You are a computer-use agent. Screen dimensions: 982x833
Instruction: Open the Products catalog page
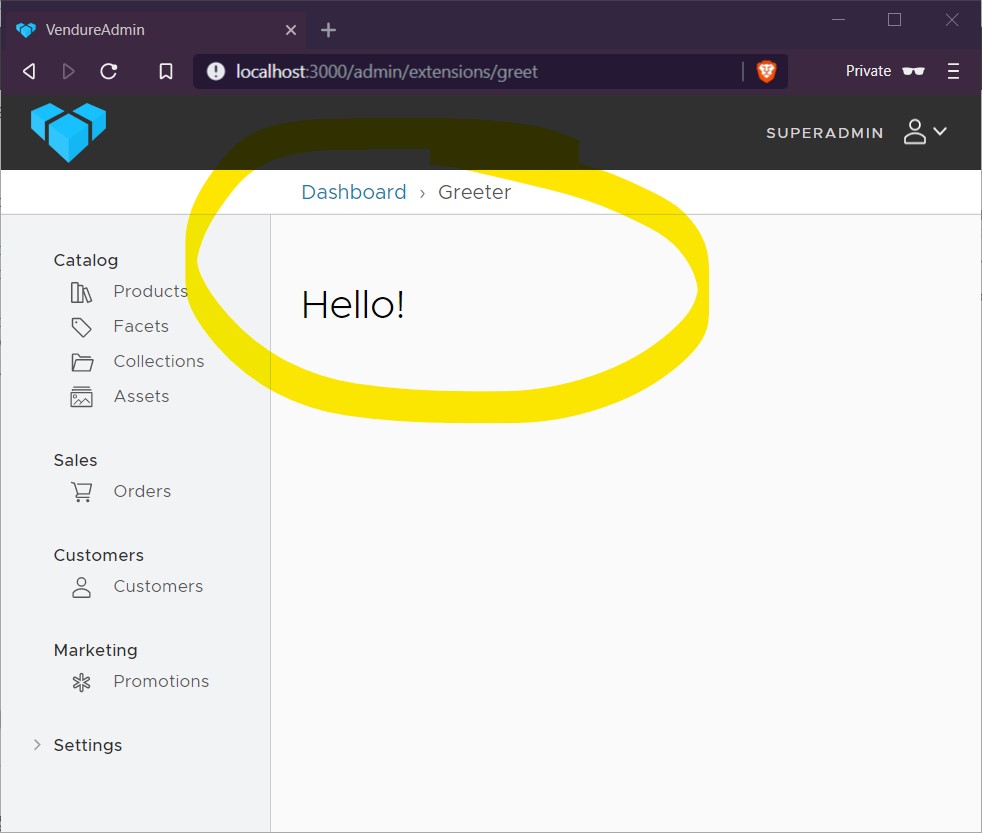click(150, 291)
